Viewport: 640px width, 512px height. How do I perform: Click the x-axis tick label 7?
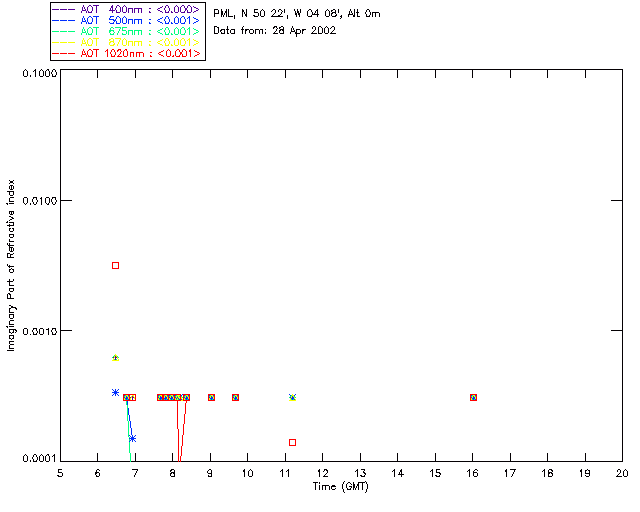coord(135,473)
